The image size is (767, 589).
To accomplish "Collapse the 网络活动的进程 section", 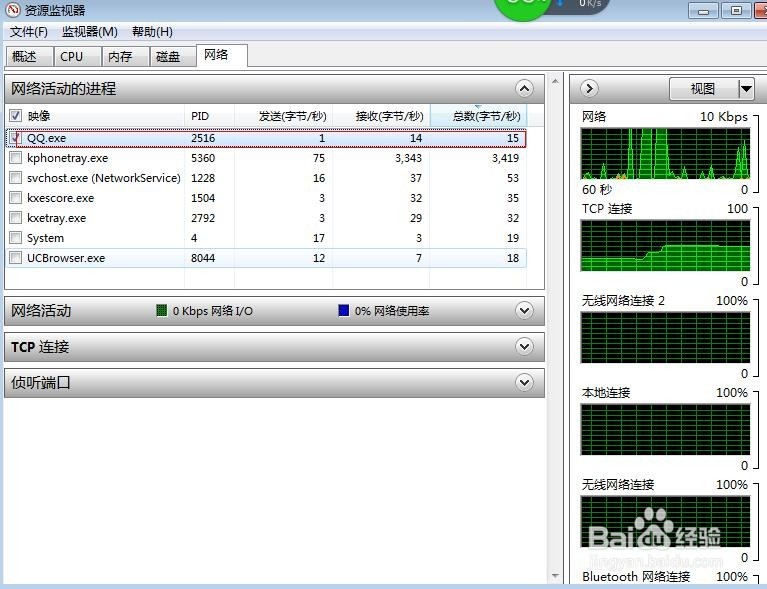I will (x=524, y=89).
